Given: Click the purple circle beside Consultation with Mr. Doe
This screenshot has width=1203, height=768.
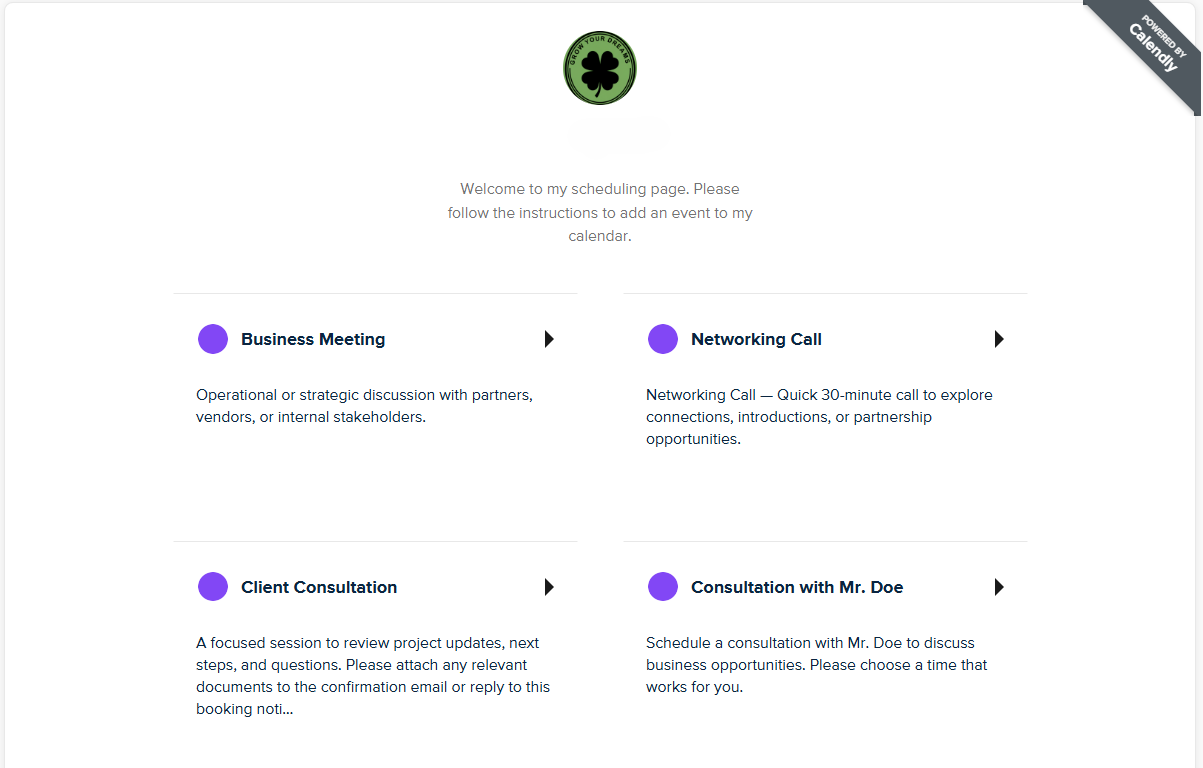Looking at the screenshot, I should 663,587.
